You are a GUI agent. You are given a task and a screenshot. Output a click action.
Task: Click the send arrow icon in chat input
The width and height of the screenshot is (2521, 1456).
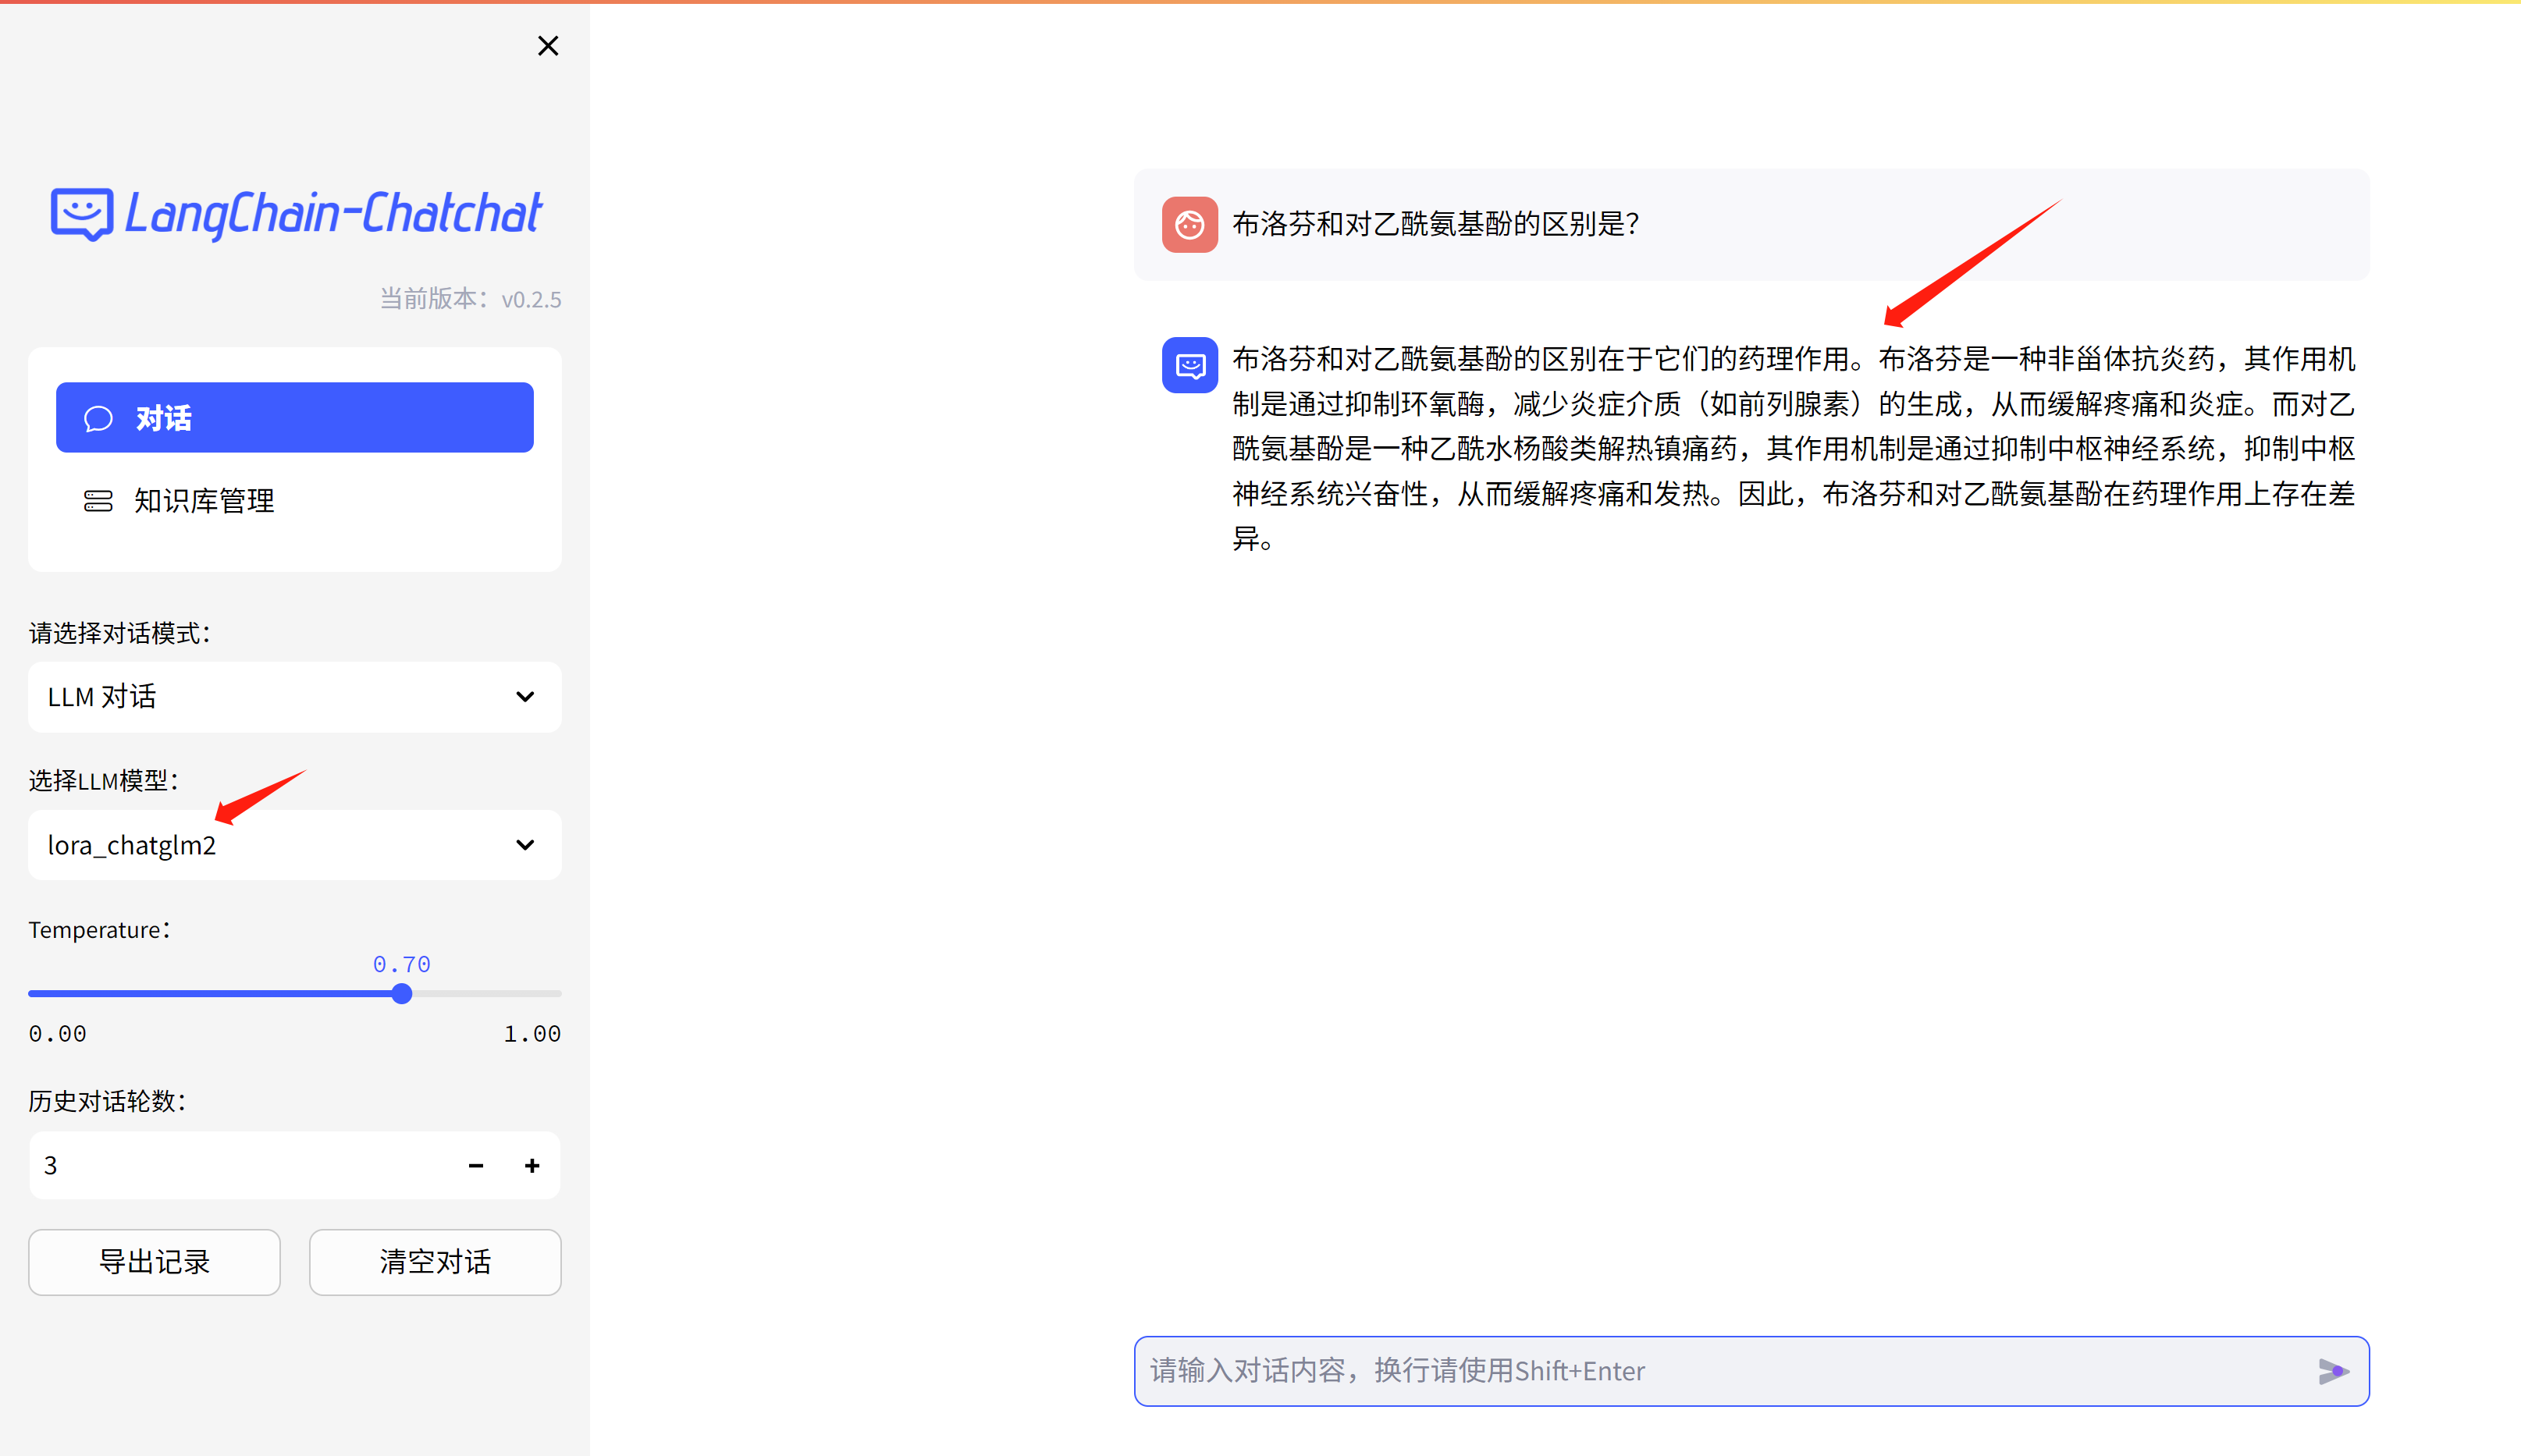(2332, 1371)
